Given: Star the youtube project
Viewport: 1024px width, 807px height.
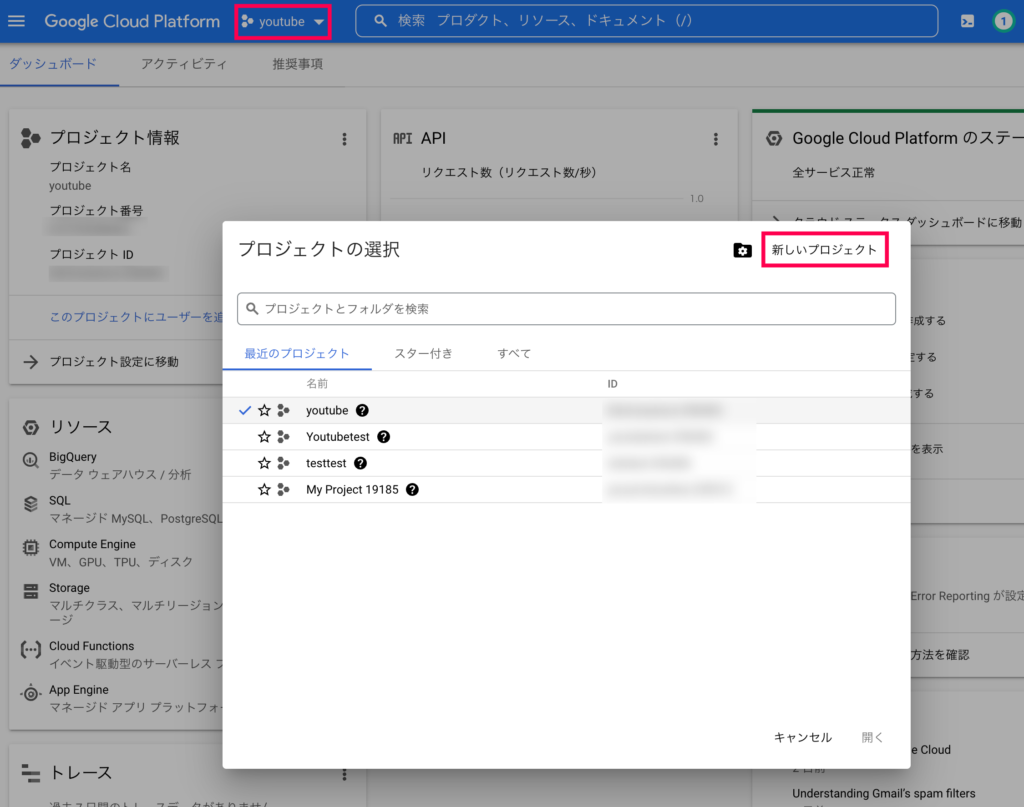Looking at the screenshot, I should click(x=264, y=411).
